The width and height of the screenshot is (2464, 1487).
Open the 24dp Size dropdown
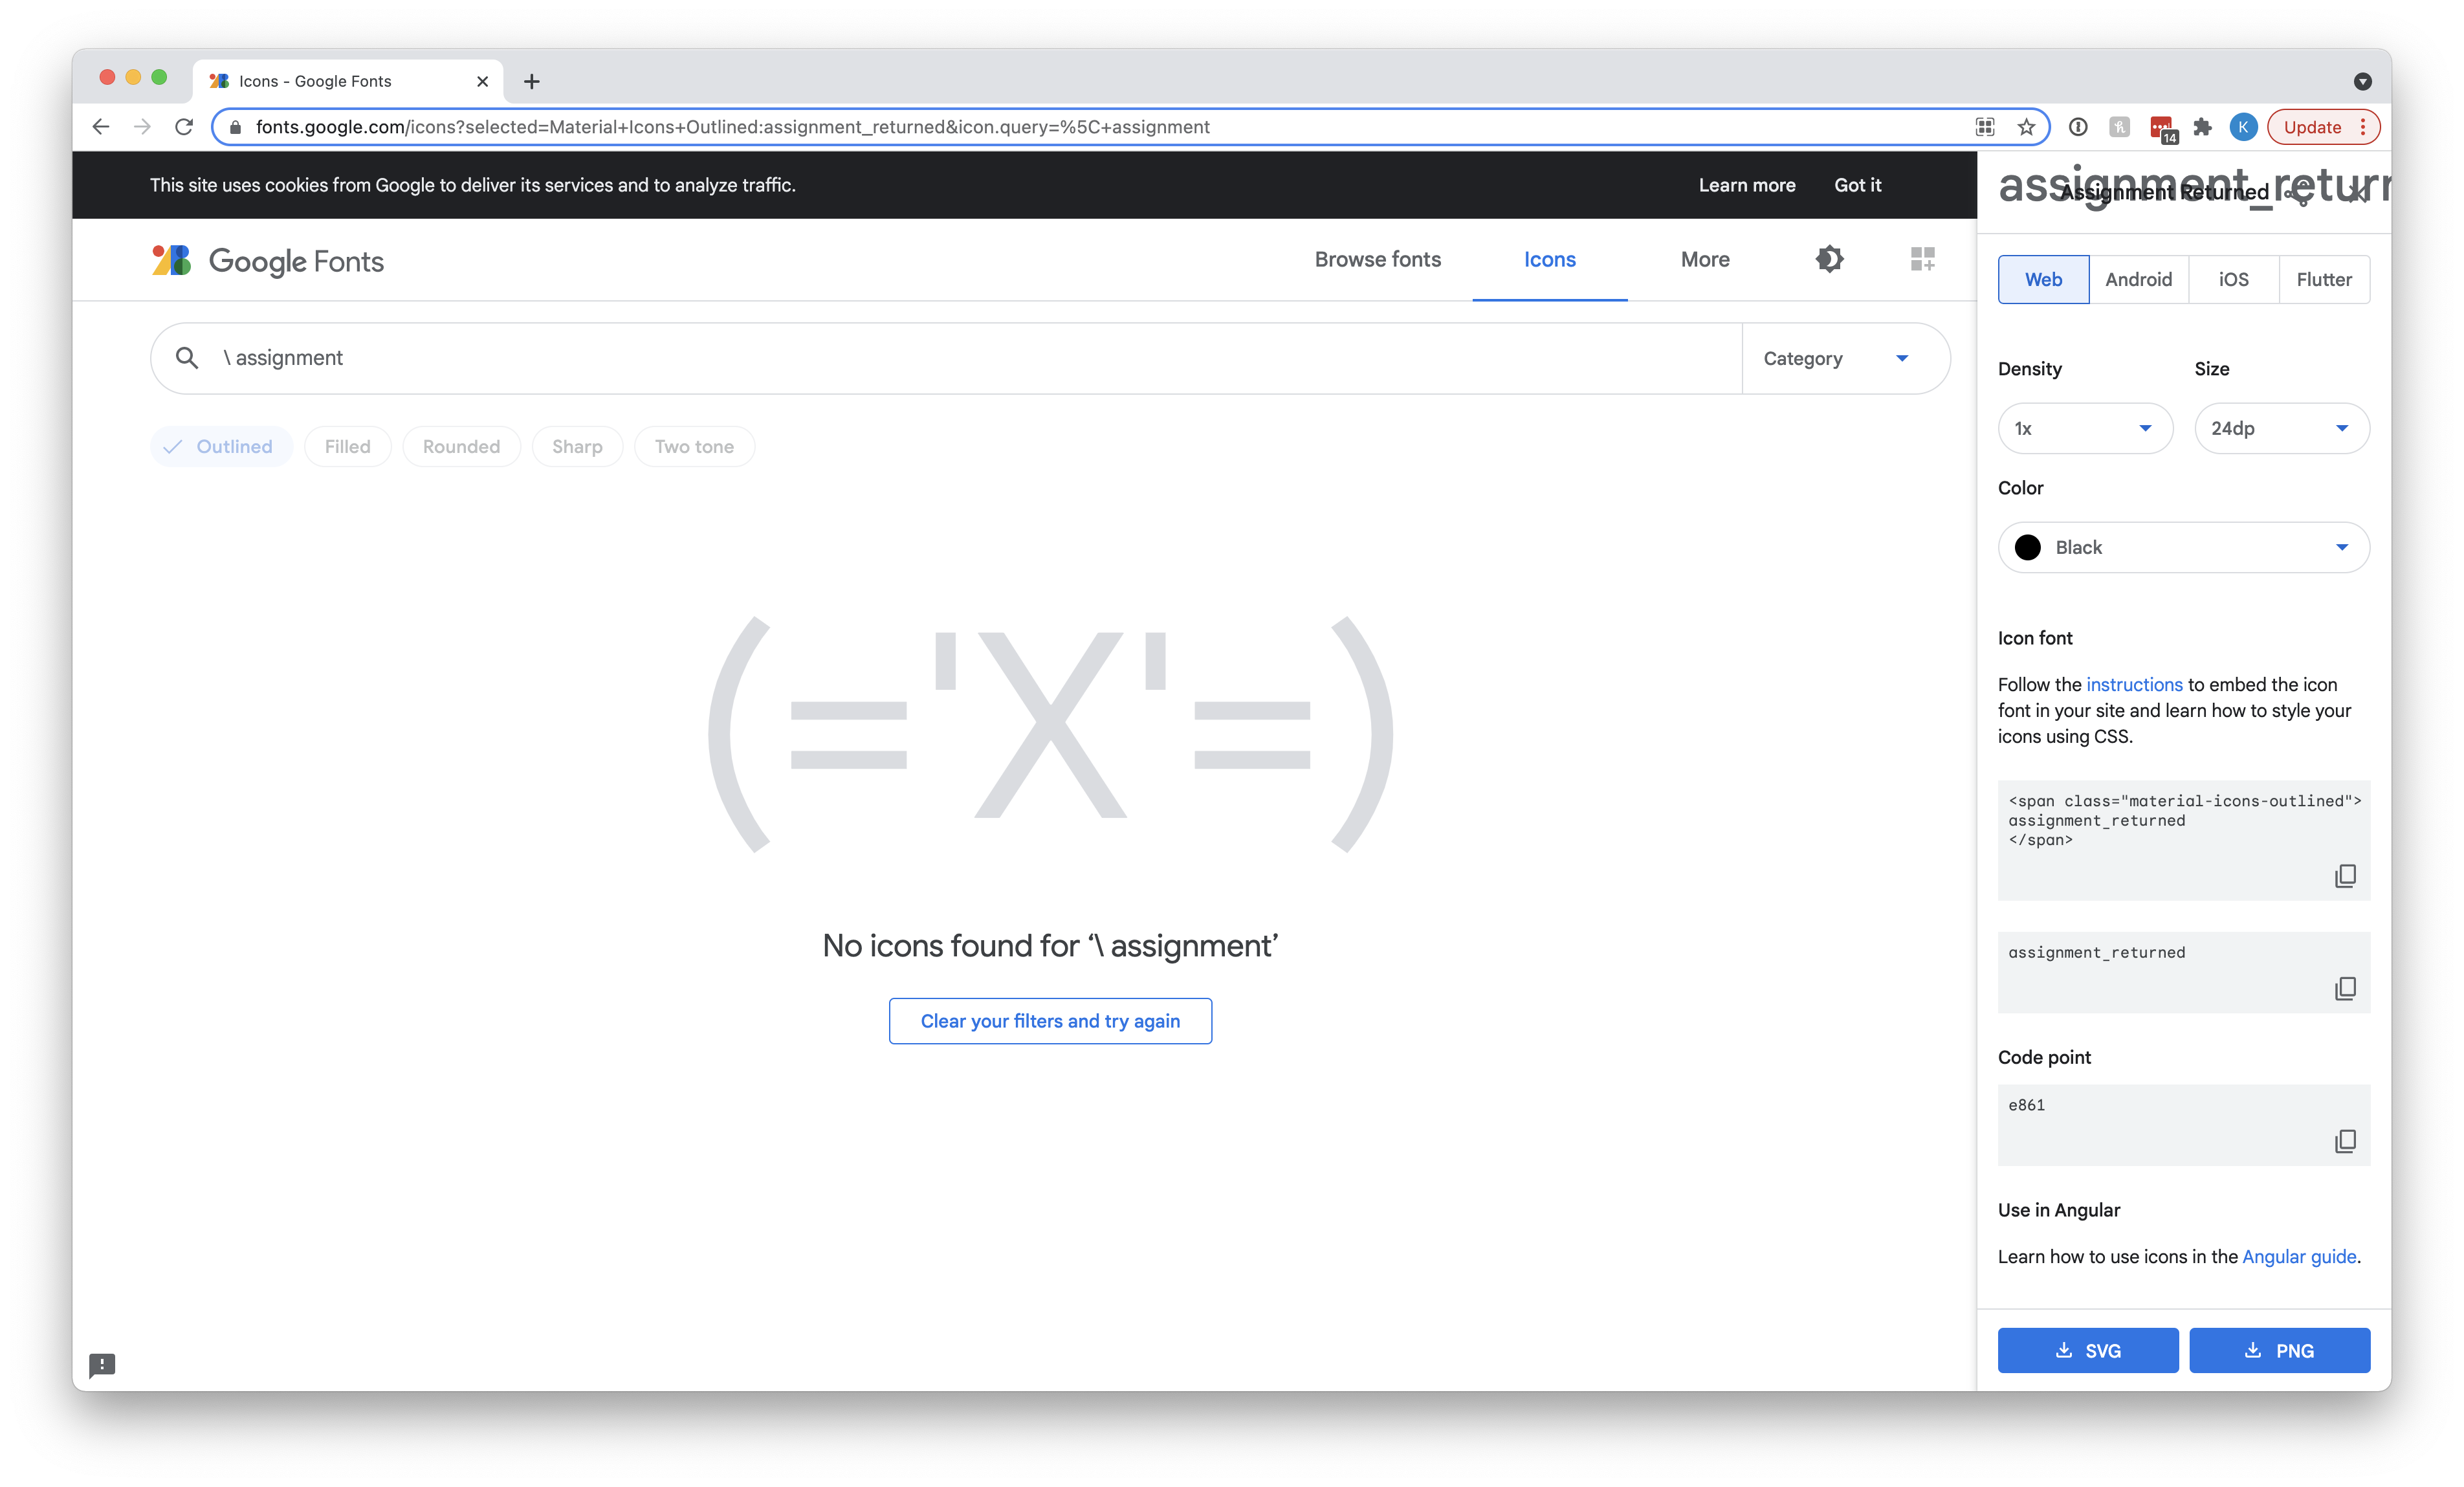pos(2282,428)
